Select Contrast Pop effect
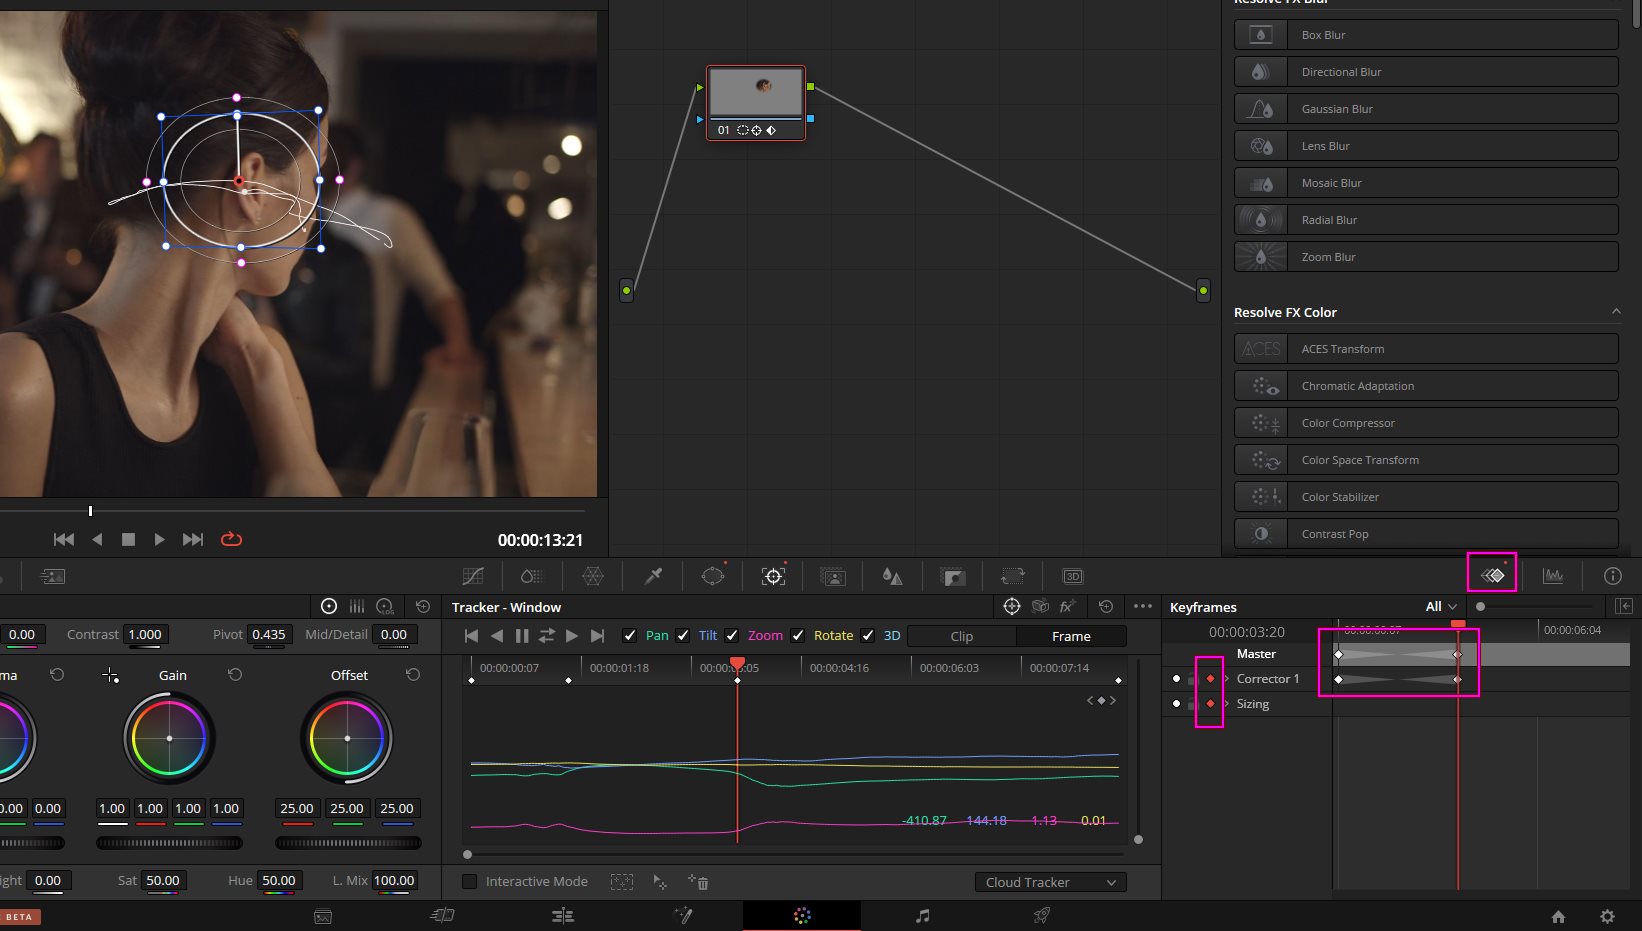Image resolution: width=1642 pixels, height=931 pixels. point(1426,534)
